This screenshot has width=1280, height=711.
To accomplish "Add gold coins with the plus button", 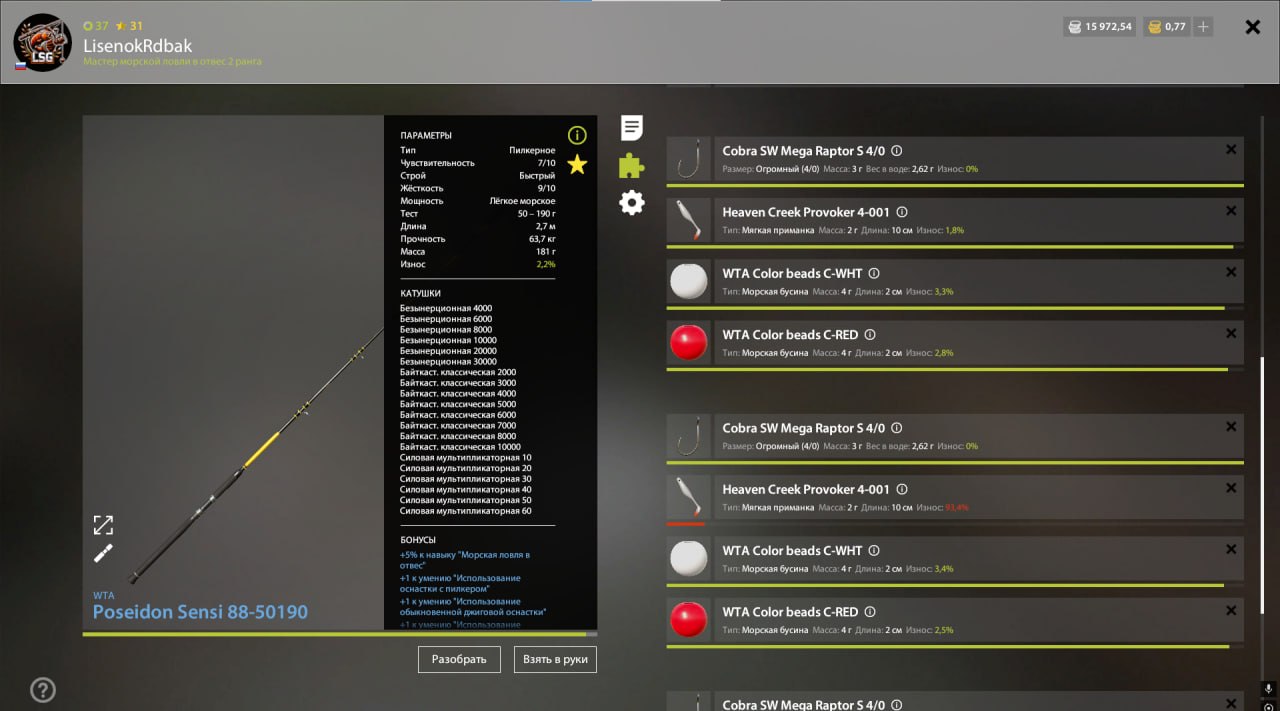I will click(x=1203, y=27).
